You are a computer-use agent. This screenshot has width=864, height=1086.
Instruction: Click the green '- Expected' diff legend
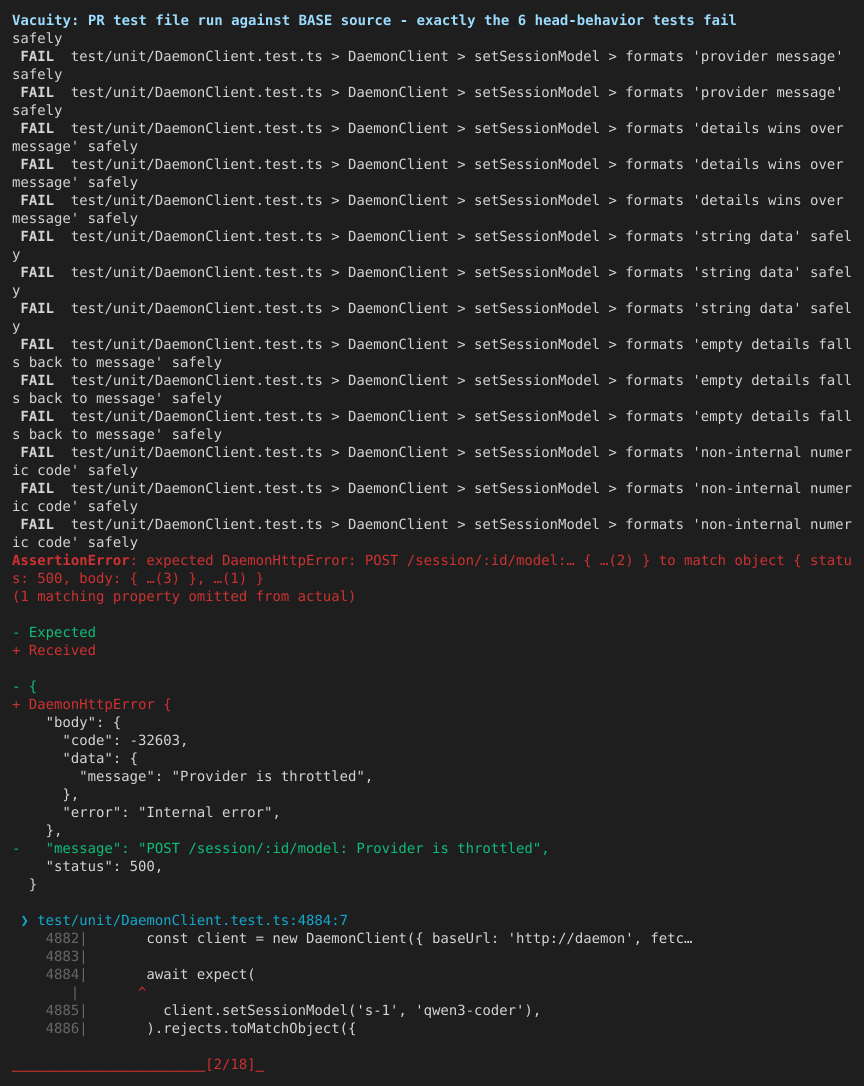[x=54, y=632]
